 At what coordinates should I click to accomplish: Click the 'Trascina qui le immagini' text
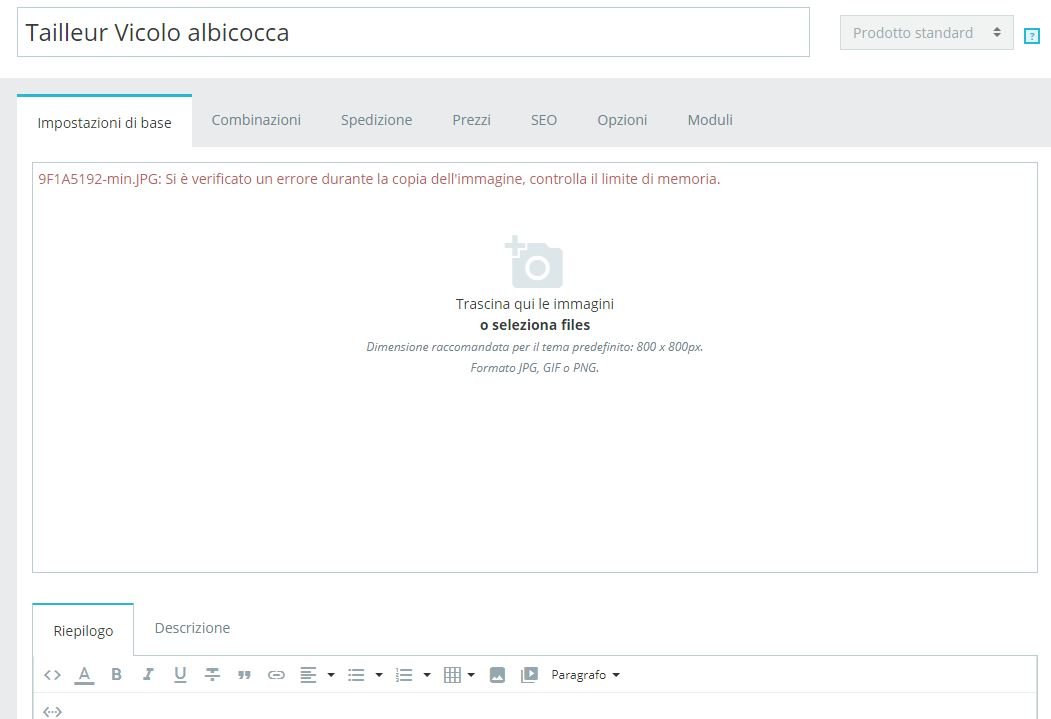click(535, 304)
